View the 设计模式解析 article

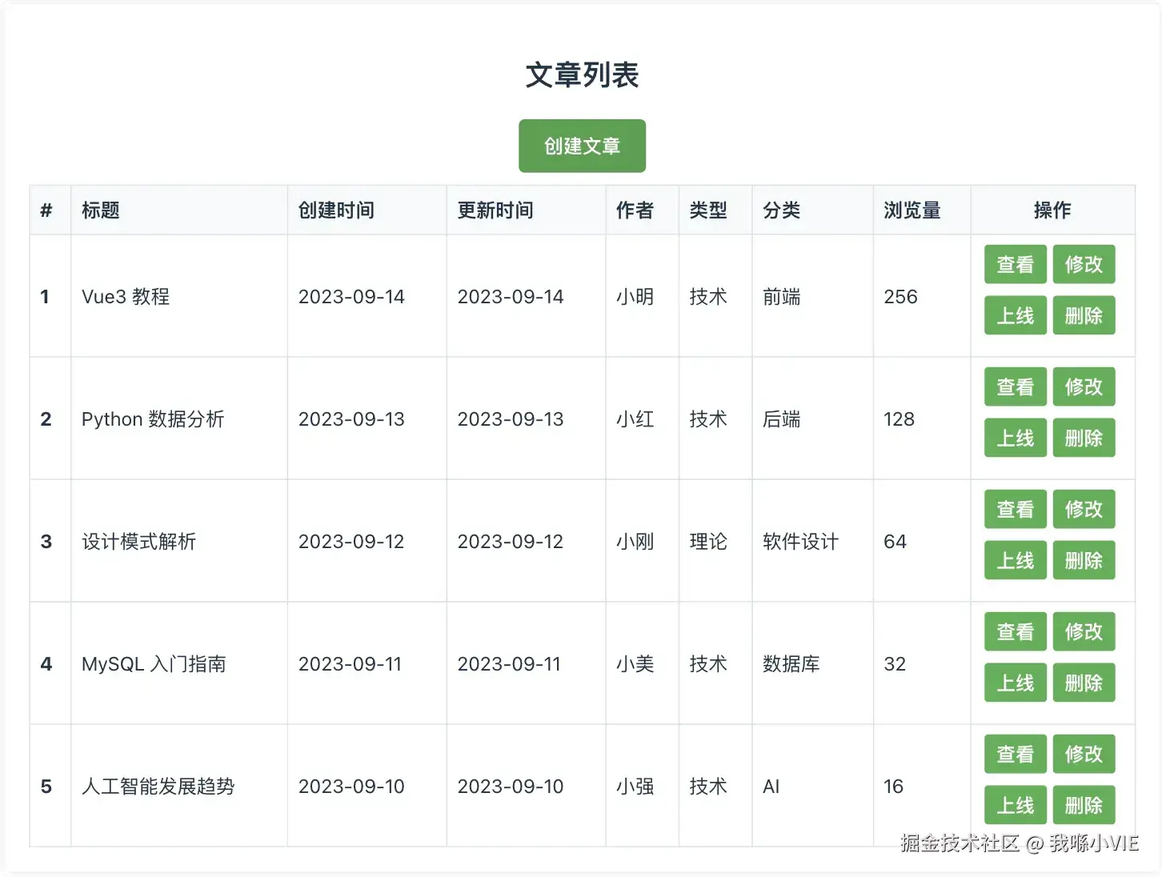click(x=1015, y=509)
